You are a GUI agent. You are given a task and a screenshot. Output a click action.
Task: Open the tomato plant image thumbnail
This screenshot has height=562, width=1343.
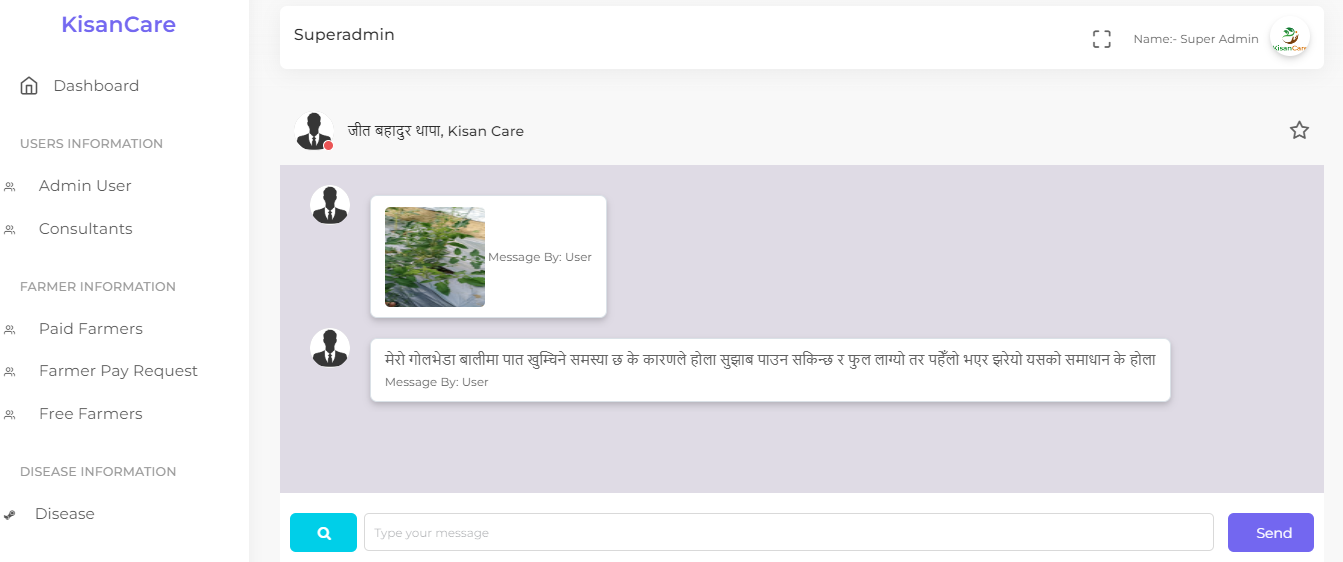coord(435,257)
